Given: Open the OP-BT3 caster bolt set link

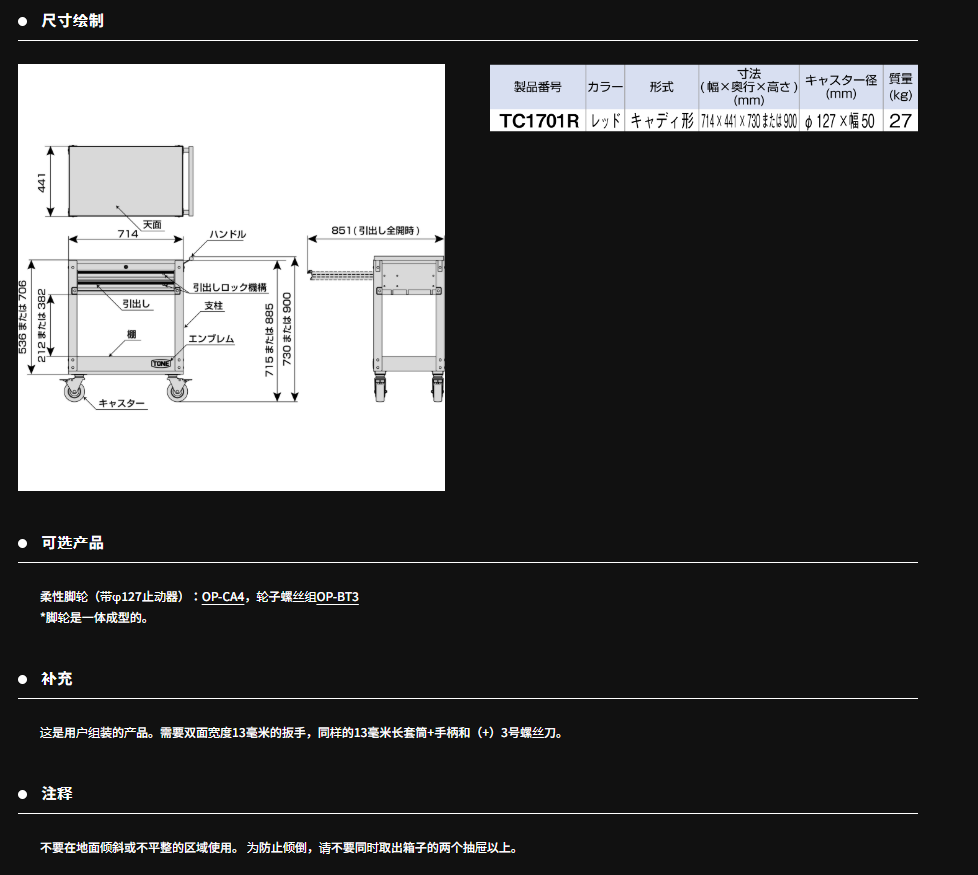Looking at the screenshot, I should pyautogui.click(x=337, y=597).
